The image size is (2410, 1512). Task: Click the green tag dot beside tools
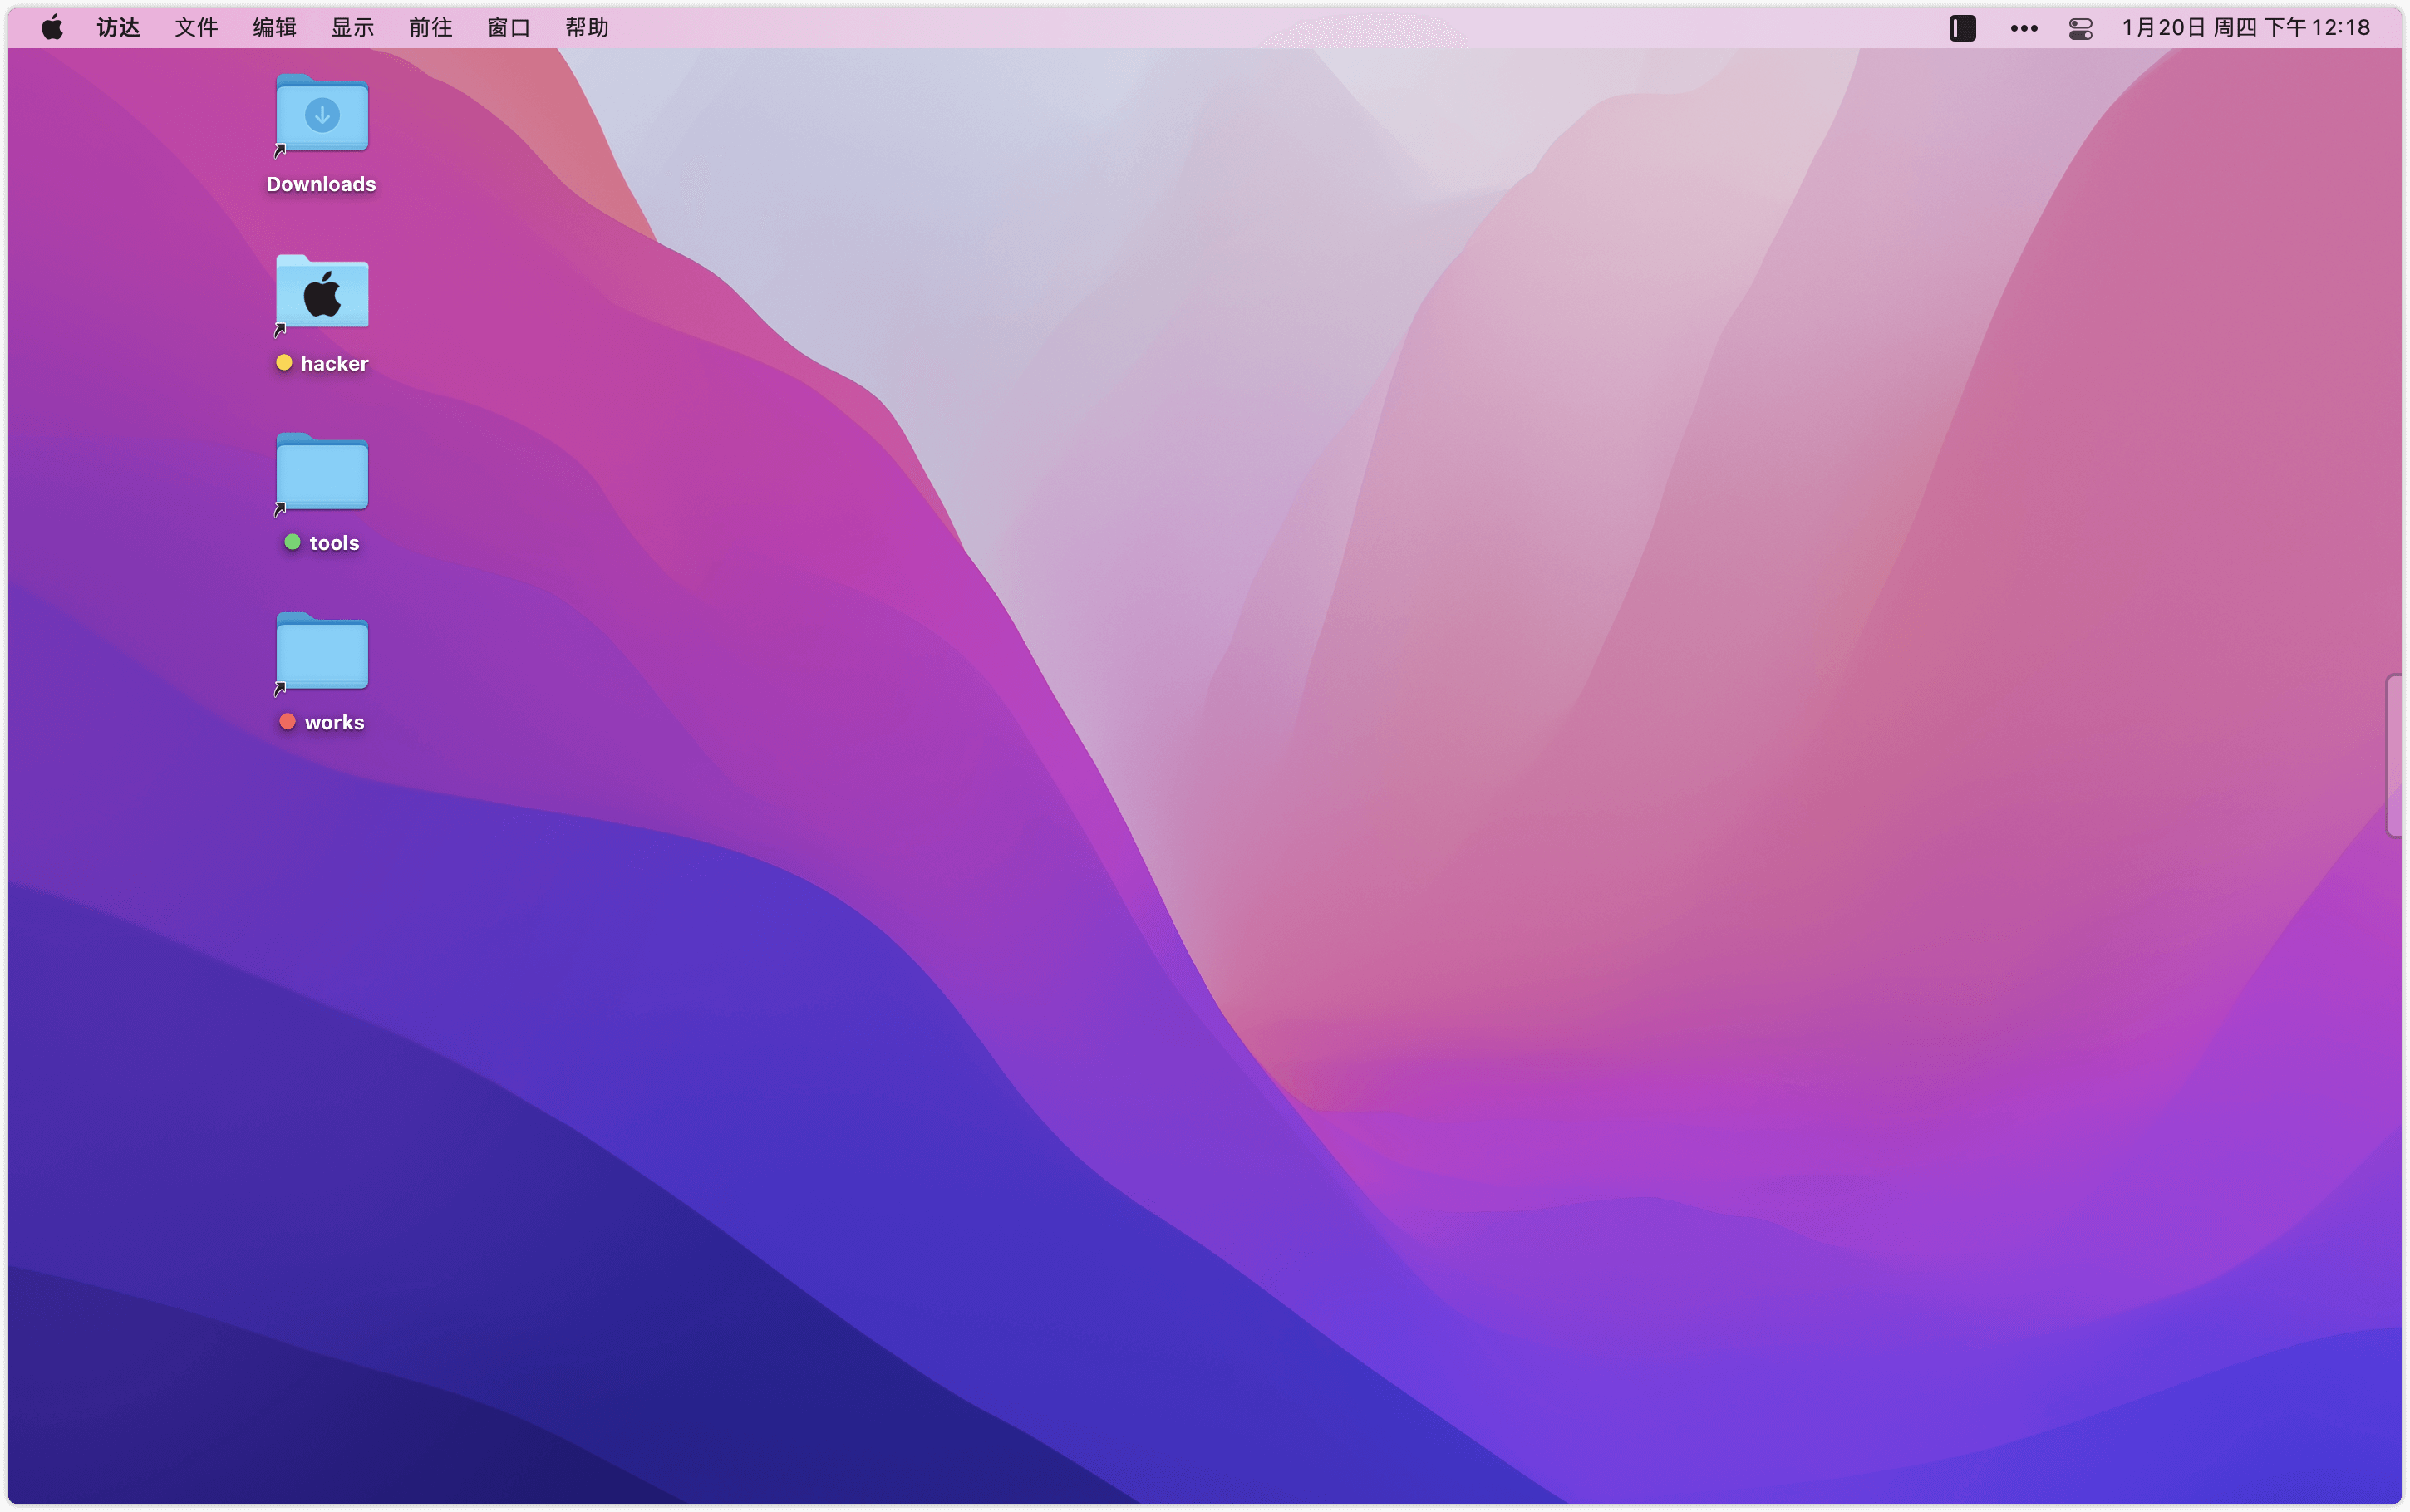292,542
